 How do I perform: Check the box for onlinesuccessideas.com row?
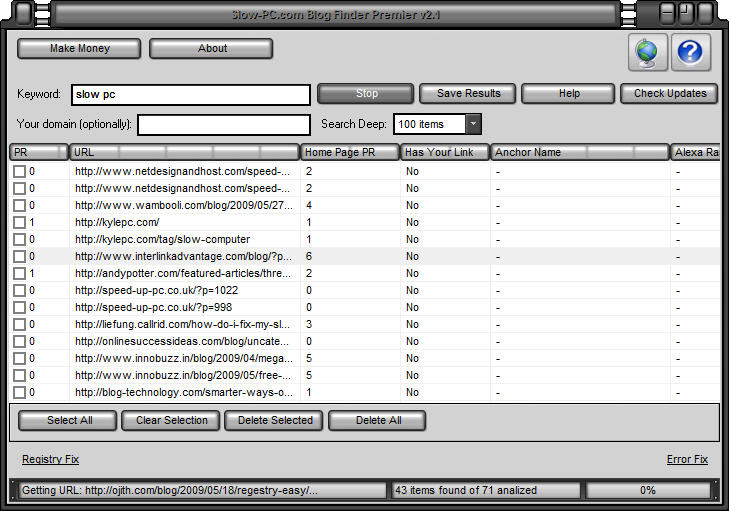(19, 342)
